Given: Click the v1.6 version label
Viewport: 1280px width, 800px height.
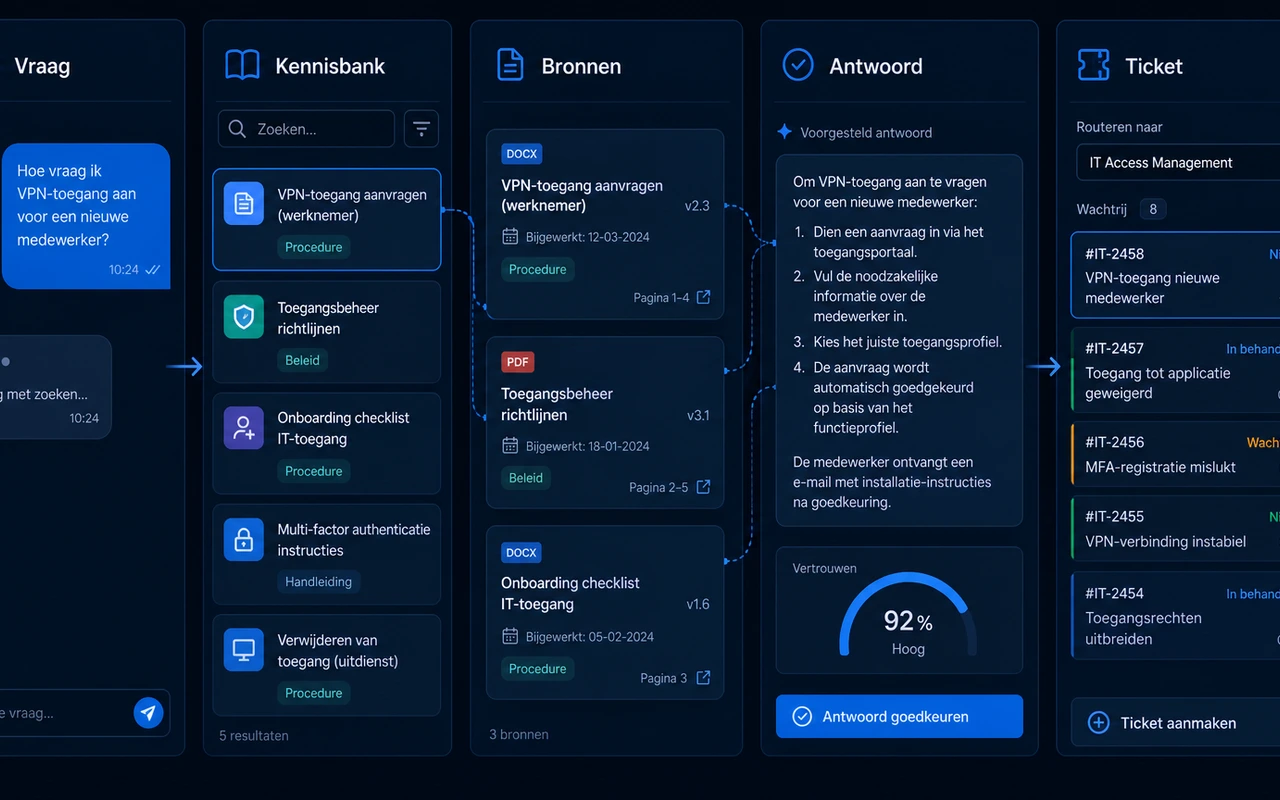Looking at the screenshot, I should (698, 604).
